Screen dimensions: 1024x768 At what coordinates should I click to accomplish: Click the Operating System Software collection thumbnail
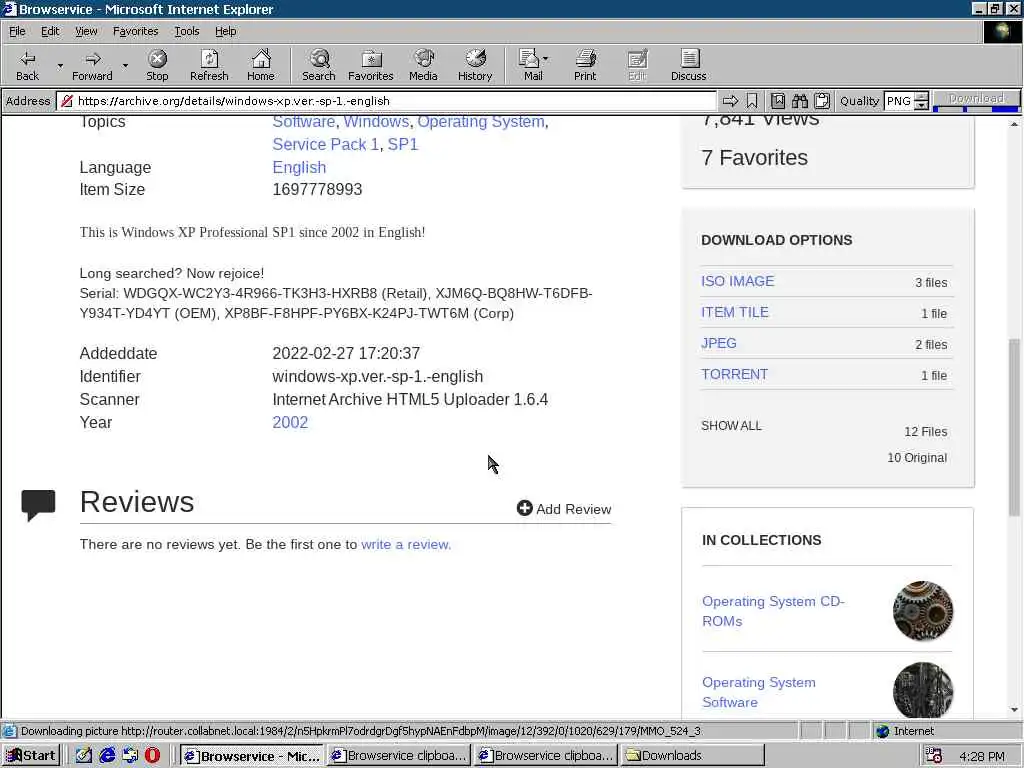(x=923, y=691)
